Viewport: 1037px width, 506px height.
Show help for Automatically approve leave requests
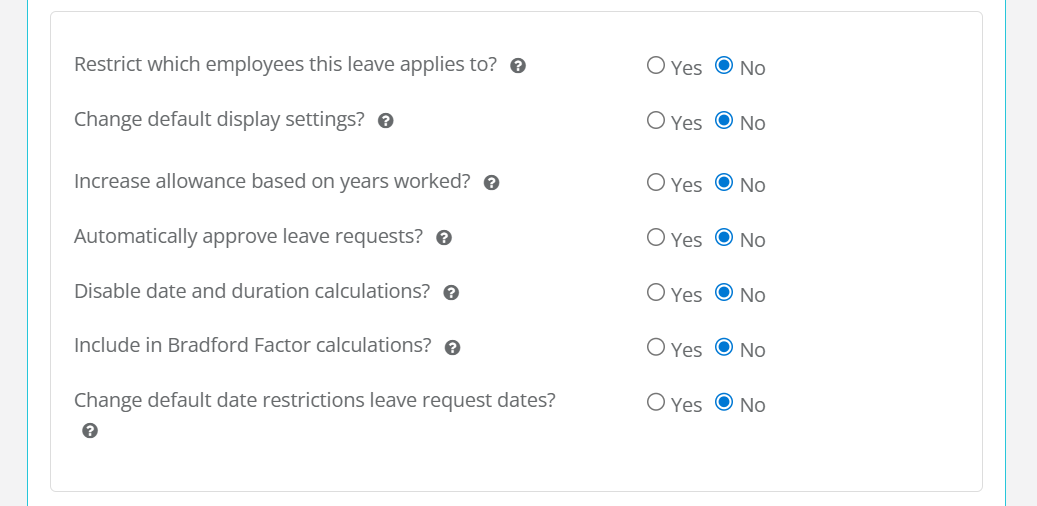(x=444, y=238)
